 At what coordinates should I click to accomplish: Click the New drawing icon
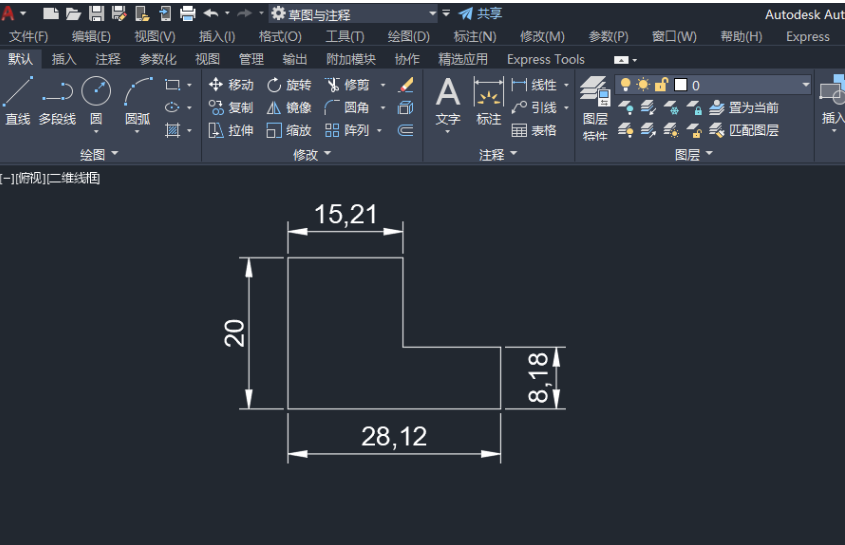[51, 13]
